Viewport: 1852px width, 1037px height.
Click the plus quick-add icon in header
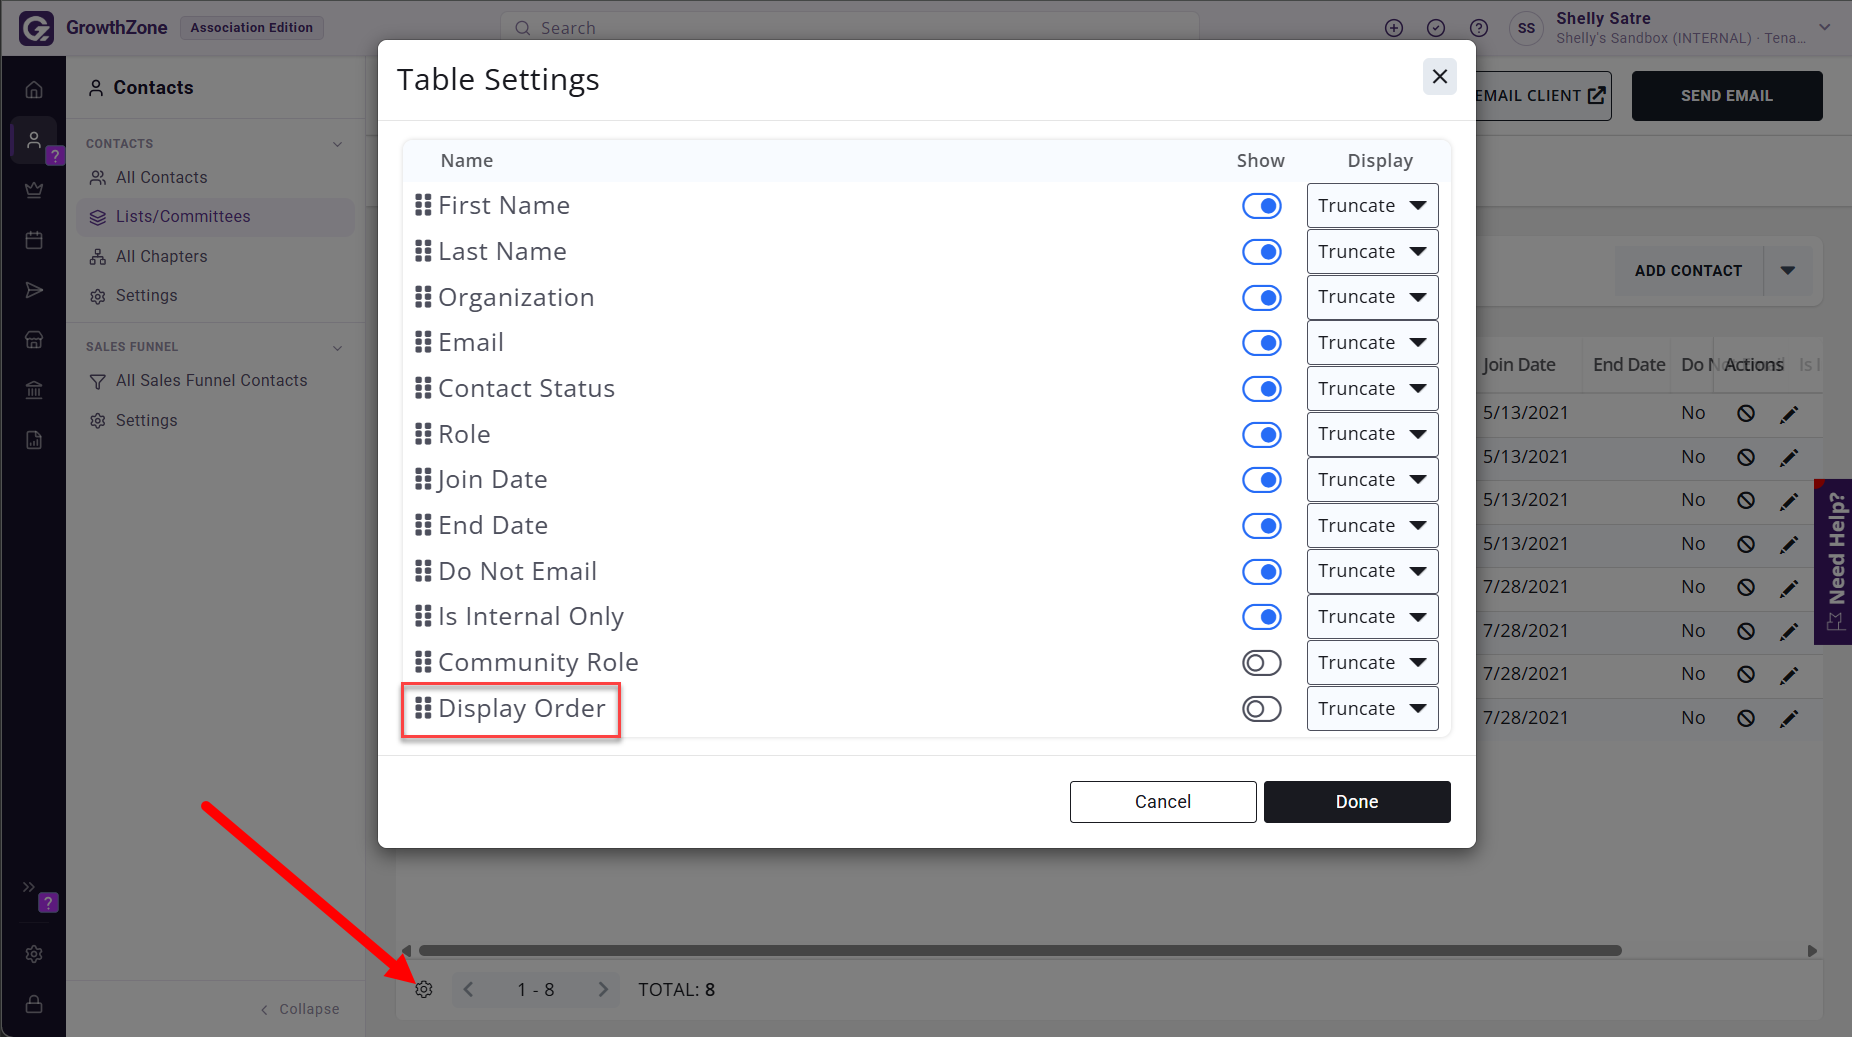coord(1394,28)
